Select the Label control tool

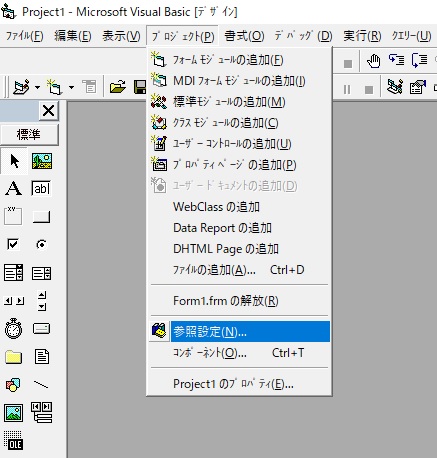14,189
